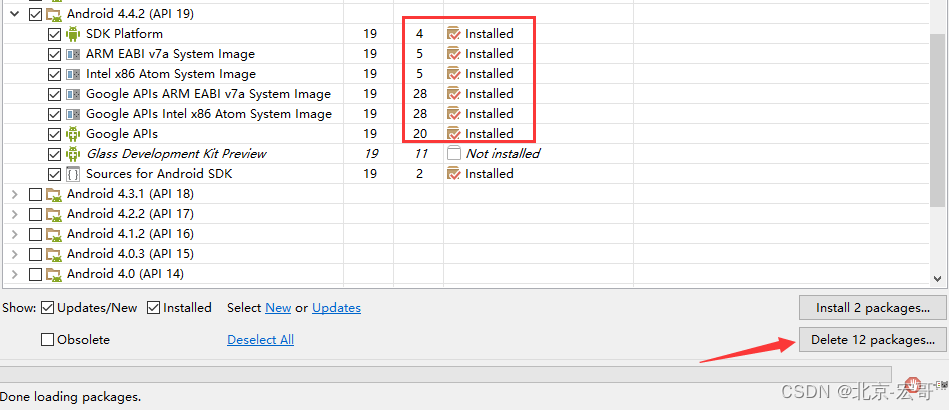Expand the Android 4.3.1 (API 18) group
This screenshot has height=410, width=949.
pos(15,194)
